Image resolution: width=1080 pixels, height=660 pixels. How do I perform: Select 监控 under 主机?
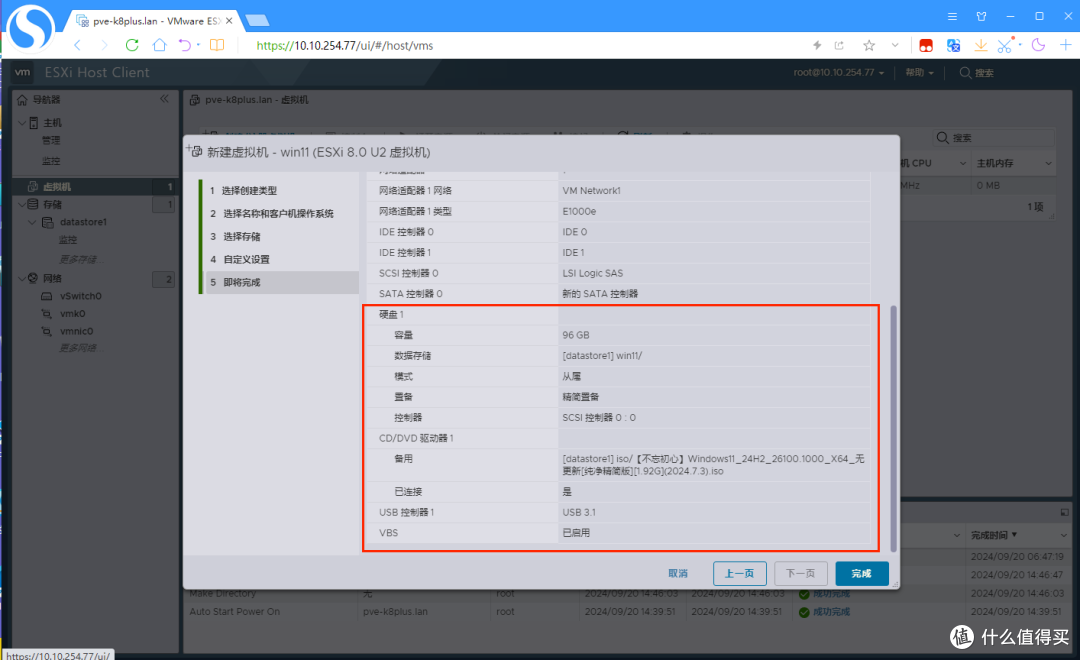(51, 161)
